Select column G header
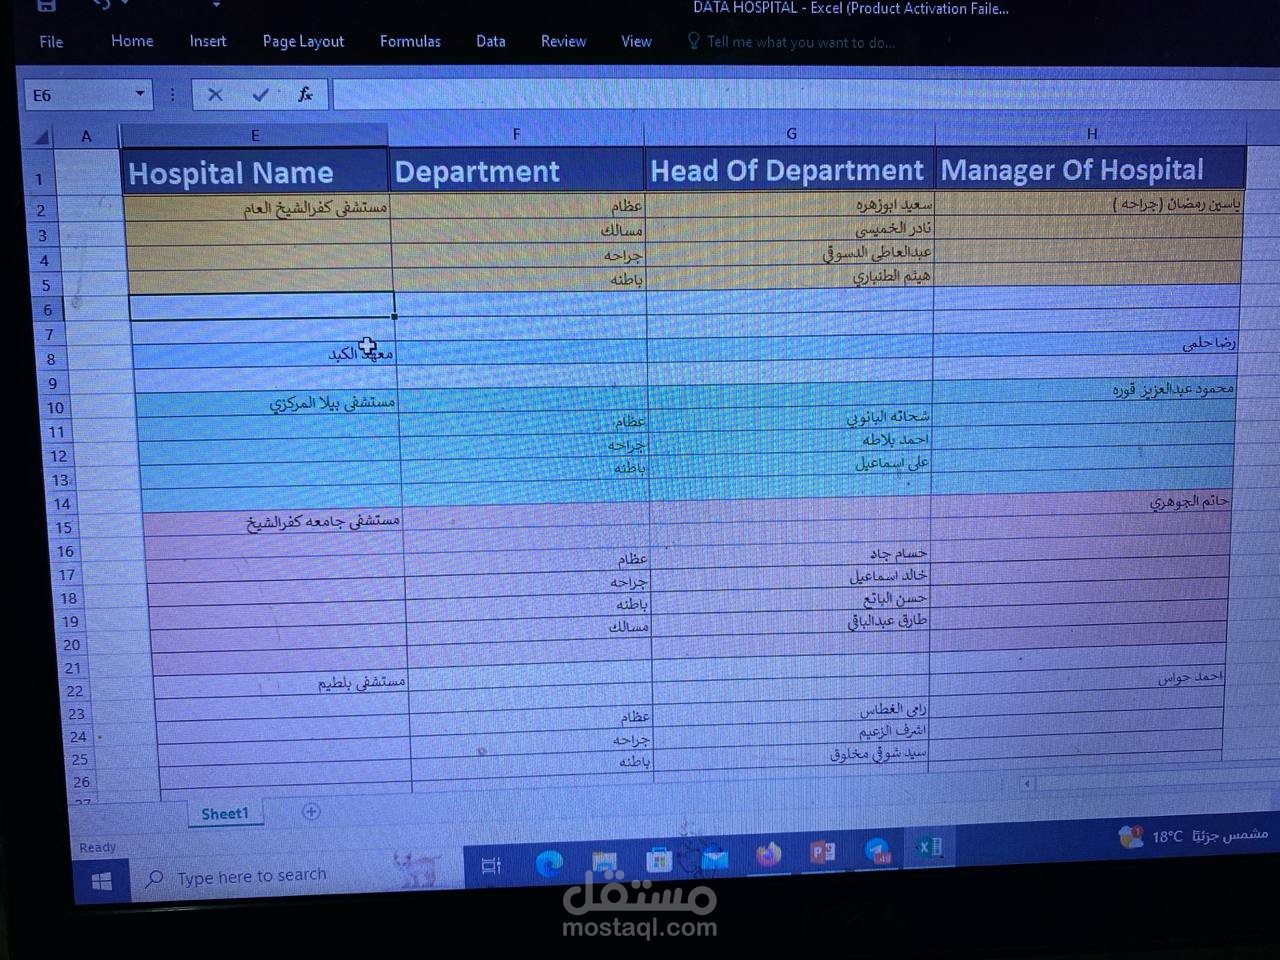Screen dimensions: 1280x960 click(791, 134)
